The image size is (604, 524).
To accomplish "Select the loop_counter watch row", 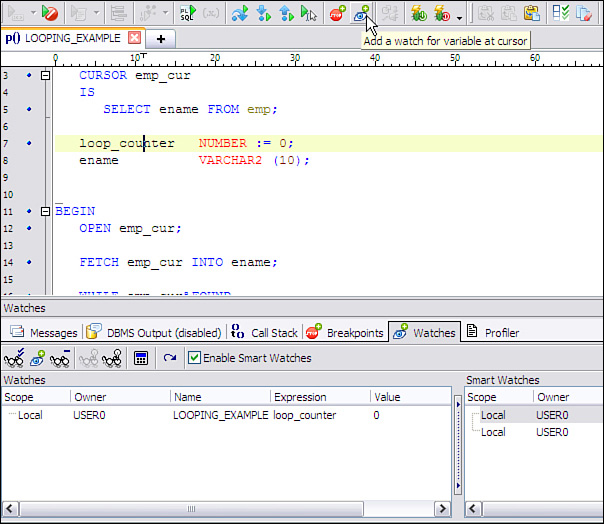I will [x=226, y=415].
